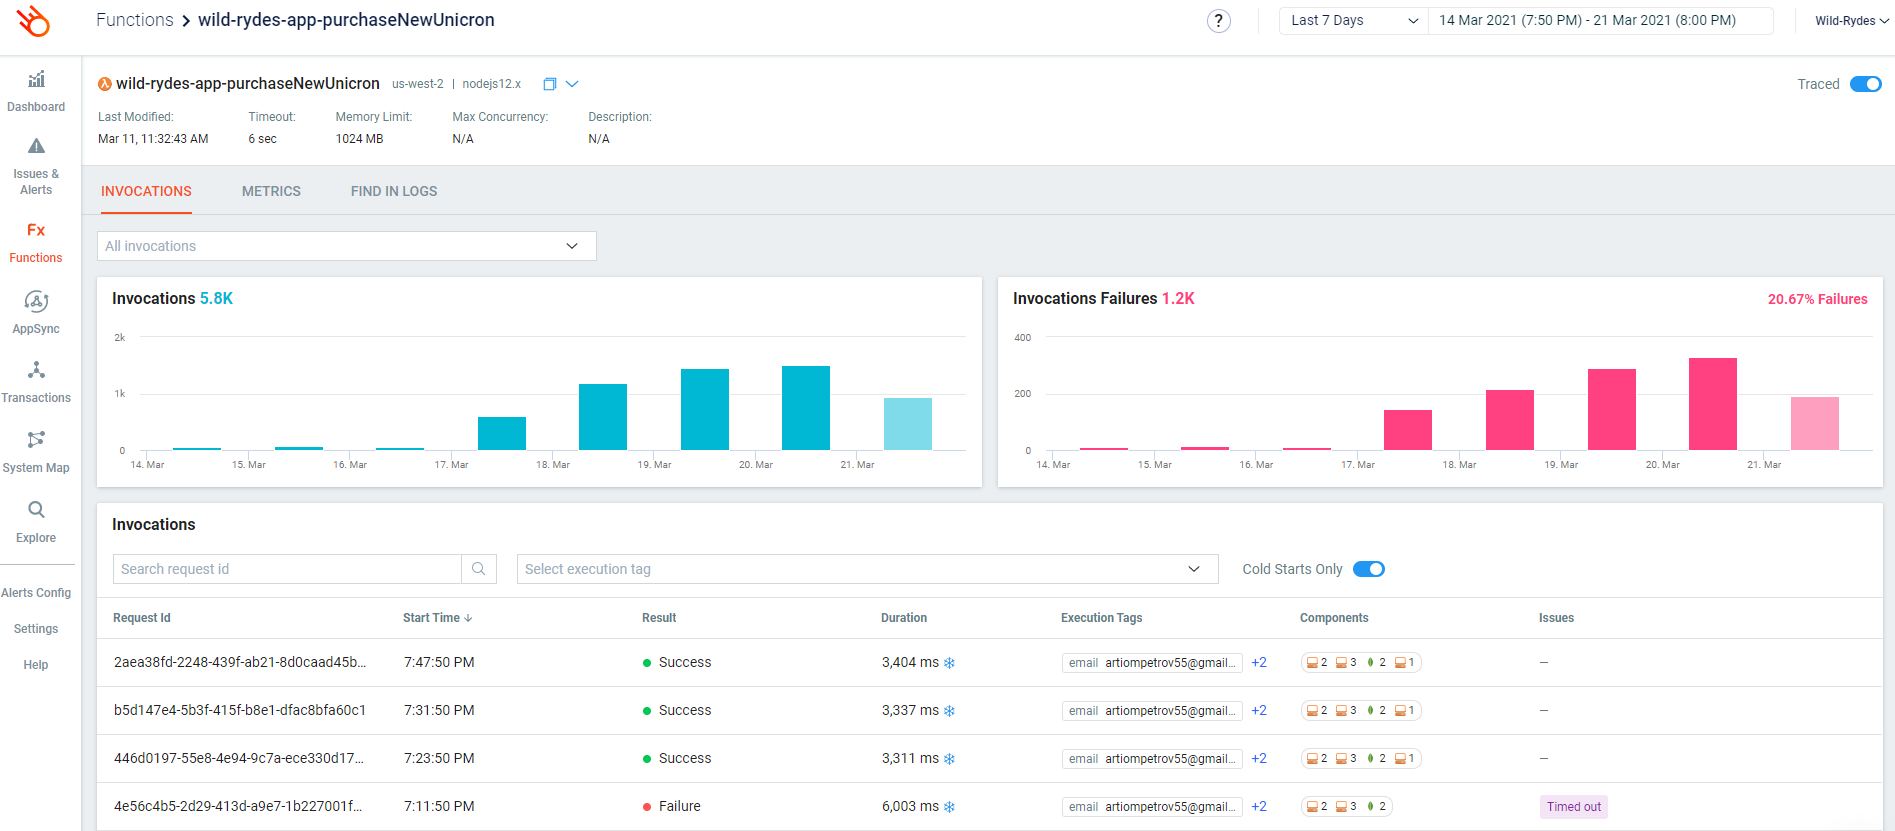Click cold start snowflake on 3,404 ms row

[950, 663]
